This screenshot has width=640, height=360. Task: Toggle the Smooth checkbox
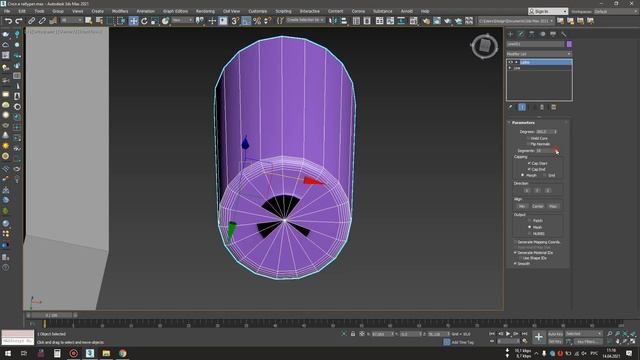click(516, 264)
